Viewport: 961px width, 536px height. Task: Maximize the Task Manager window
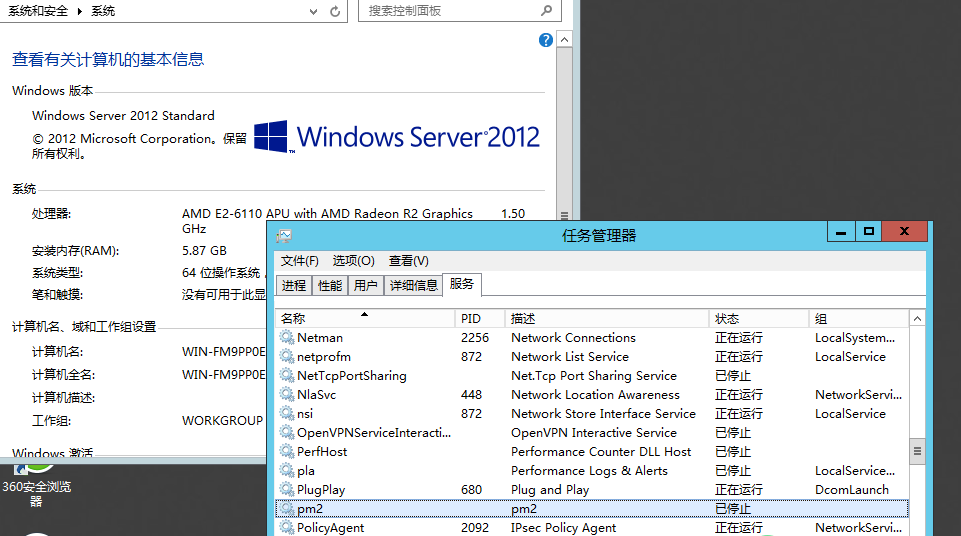pyautogui.click(x=868, y=232)
